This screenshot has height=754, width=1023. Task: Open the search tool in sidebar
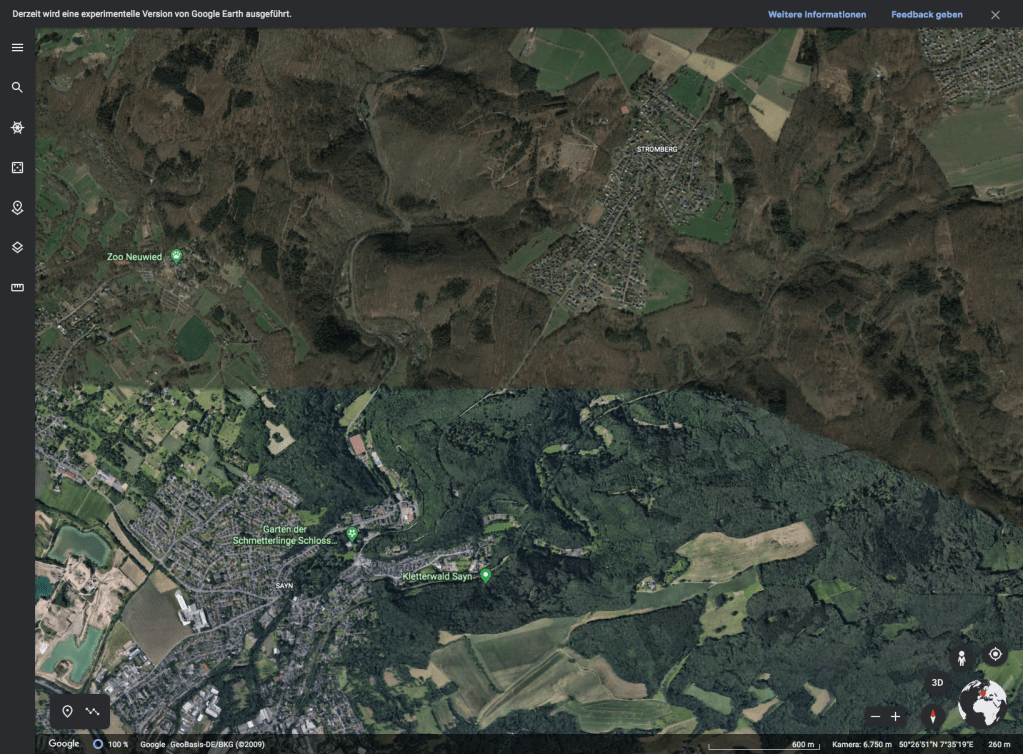17,88
